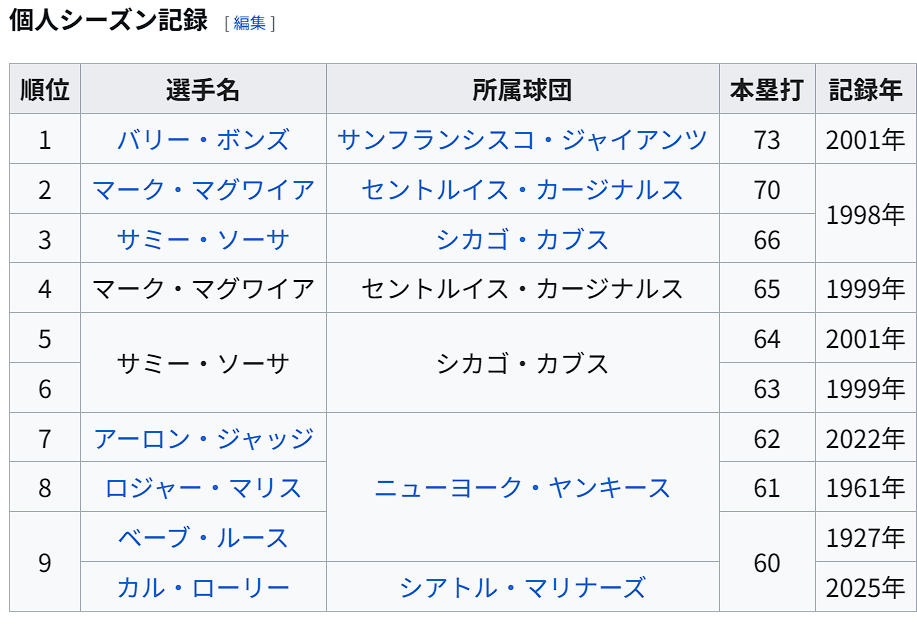Click the 順位 column header
917x626 pixels.
point(45,90)
